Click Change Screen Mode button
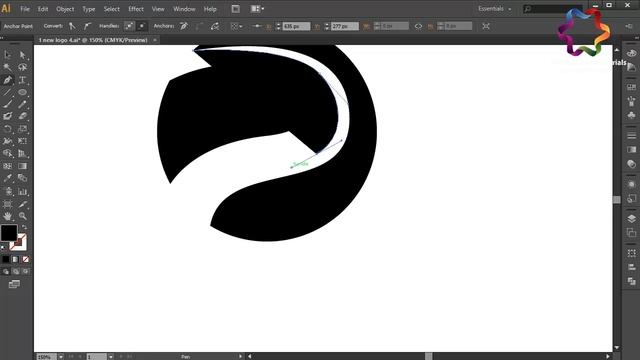 click(14, 284)
